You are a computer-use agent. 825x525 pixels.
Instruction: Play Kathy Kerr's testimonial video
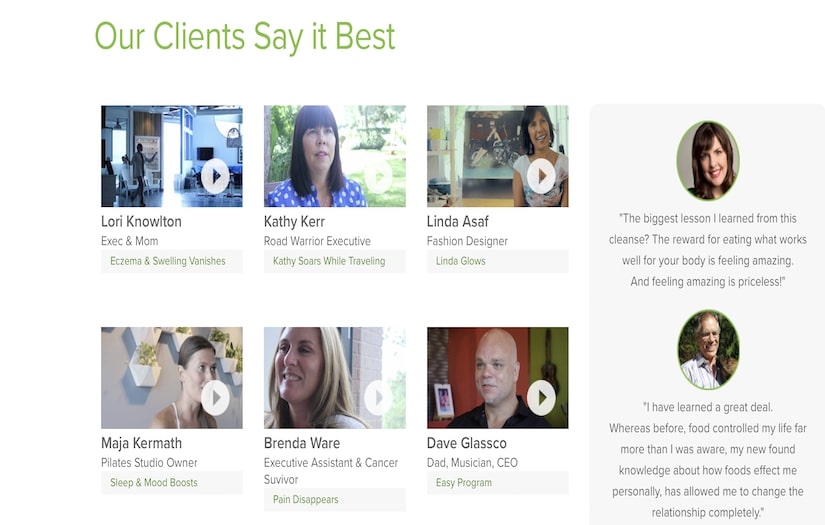[x=378, y=176]
